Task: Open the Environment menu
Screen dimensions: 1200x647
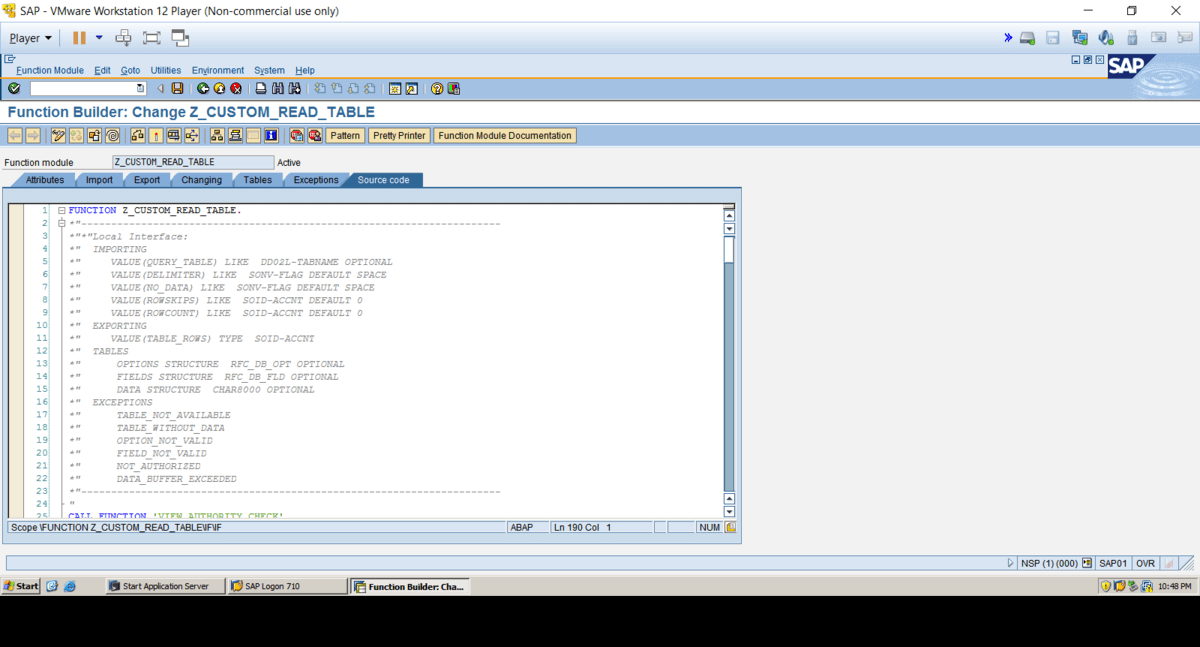Action: (x=218, y=70)
